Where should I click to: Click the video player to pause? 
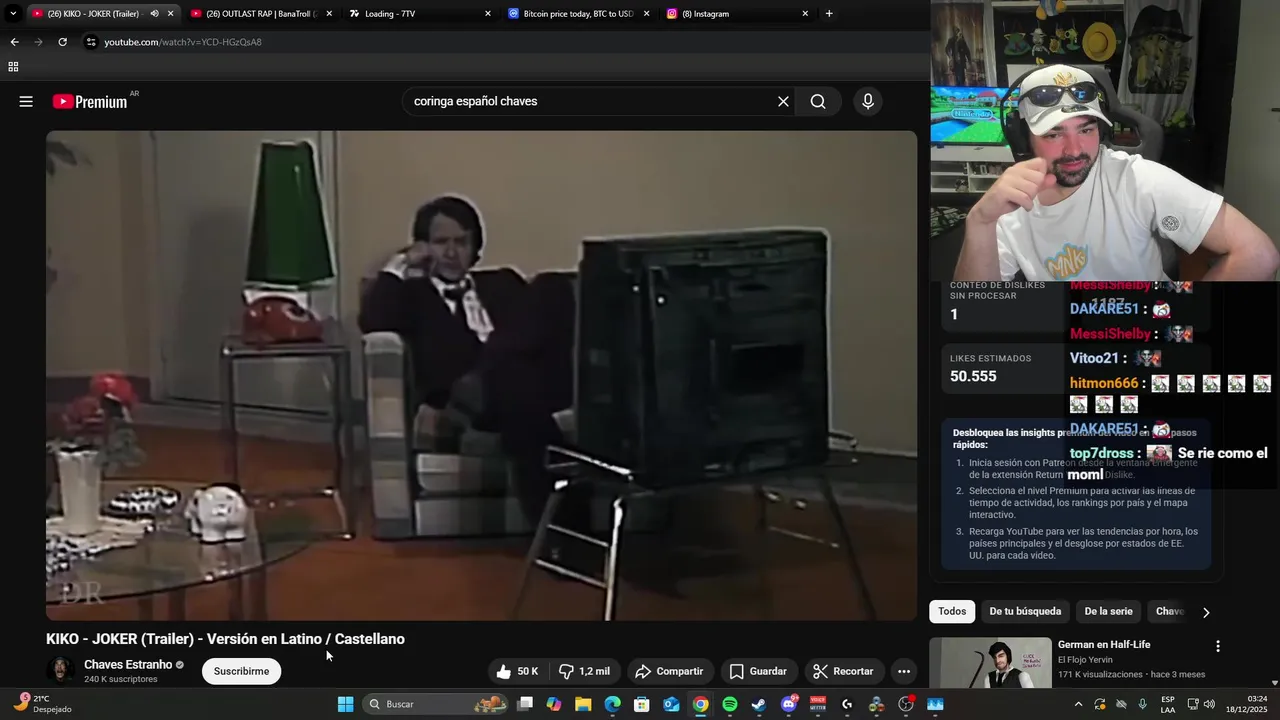tap(481, 375)
